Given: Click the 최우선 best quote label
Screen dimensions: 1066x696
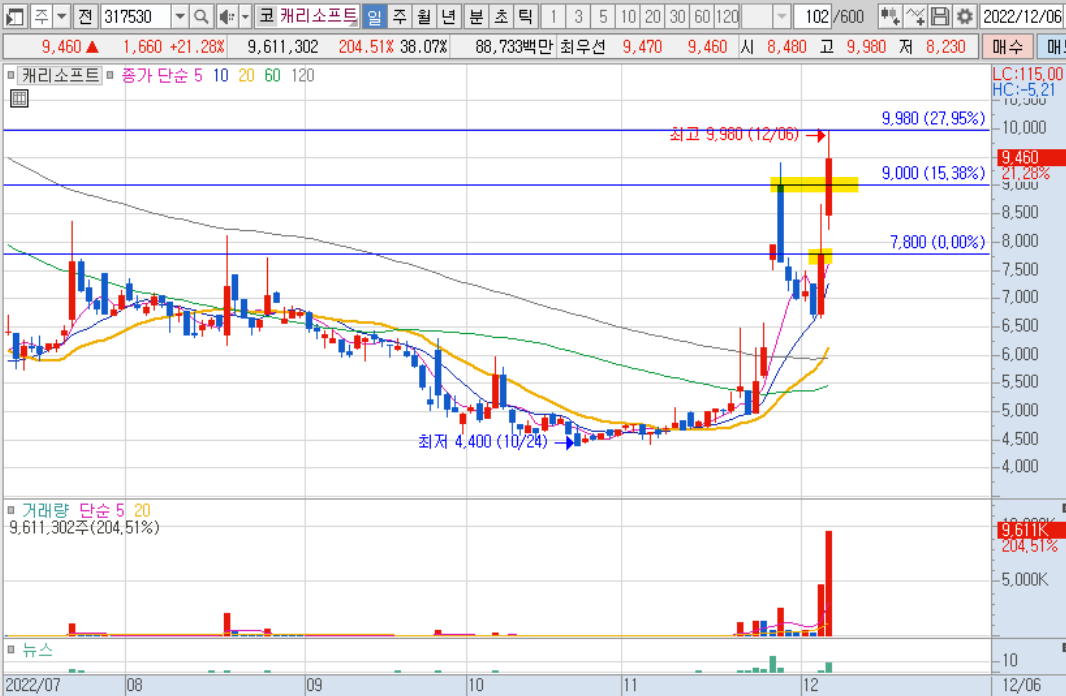Looking at the screenshot, I should click(x=582, y=47).
